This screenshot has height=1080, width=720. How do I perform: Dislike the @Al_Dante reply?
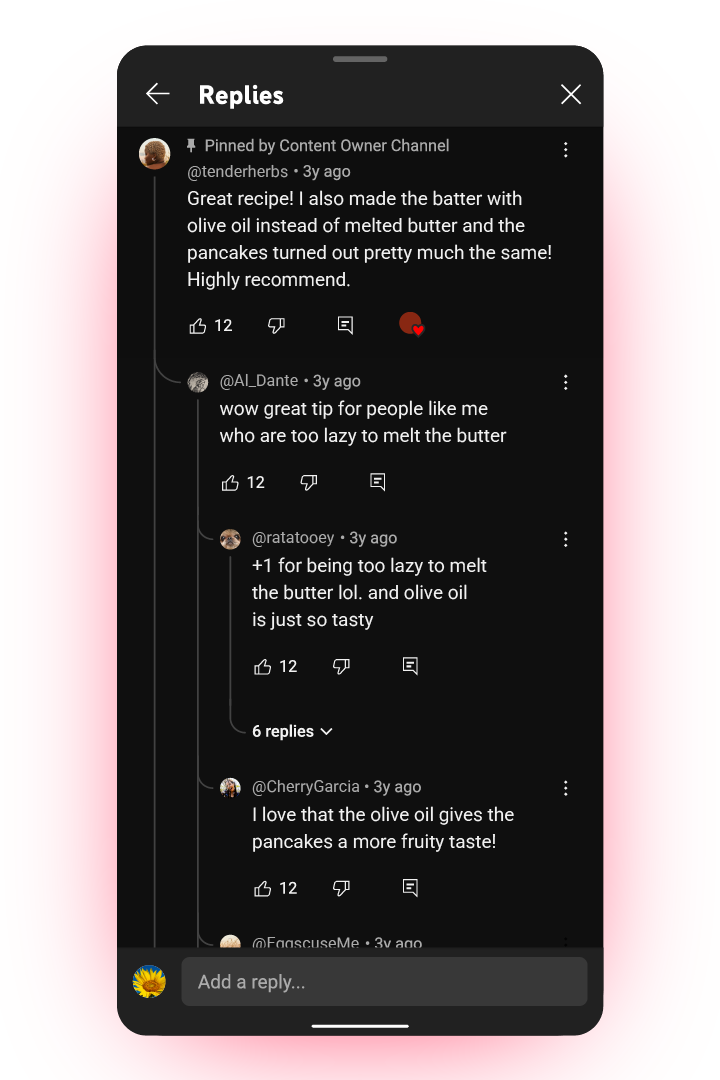[309, 482]
